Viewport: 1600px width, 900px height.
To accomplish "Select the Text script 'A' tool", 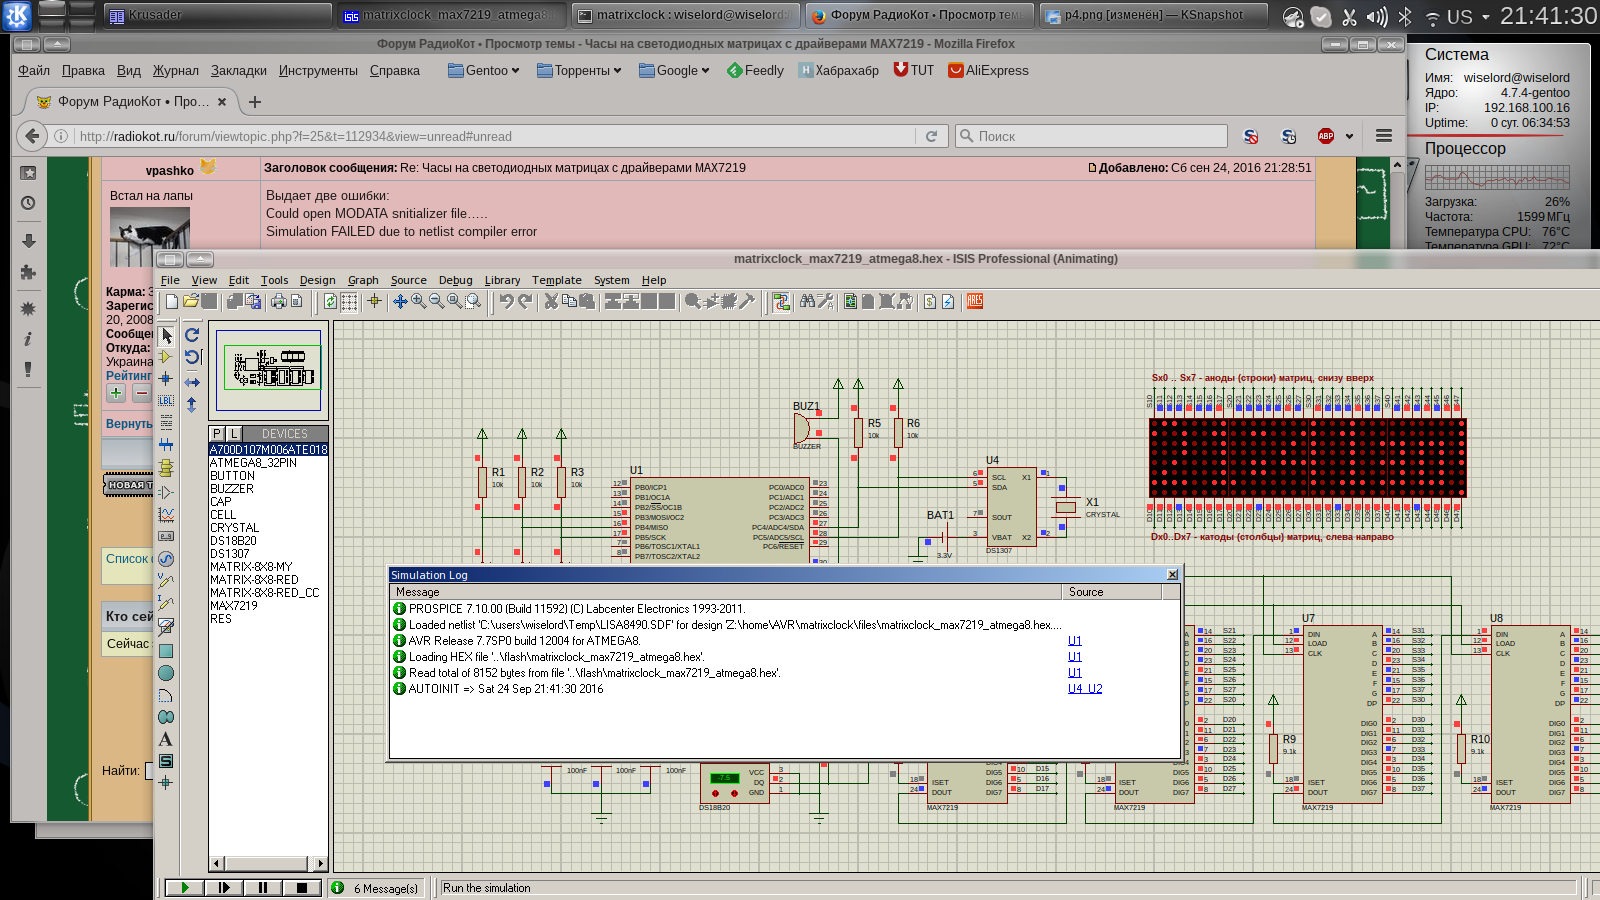I will pos(166,739).
